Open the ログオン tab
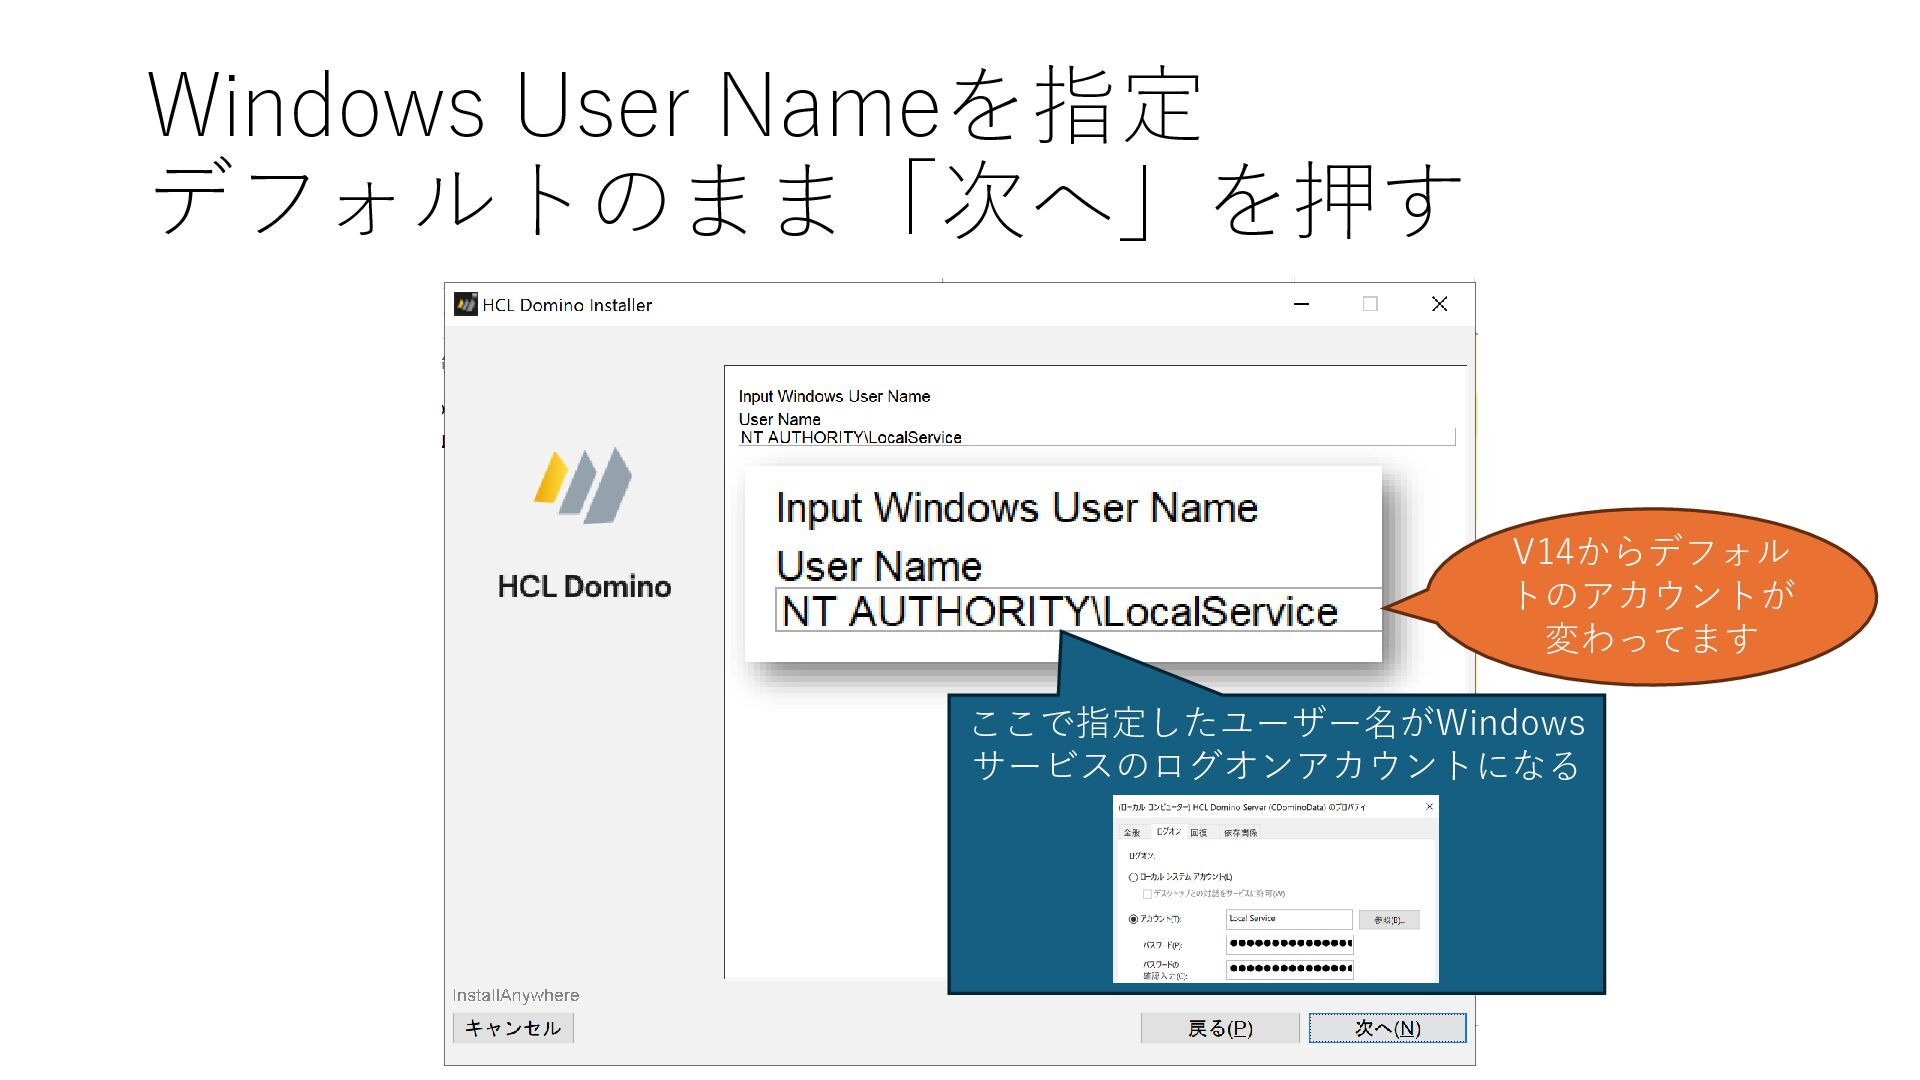The height and width of the screenshot is (1080, 1920). pos(1168,832)
